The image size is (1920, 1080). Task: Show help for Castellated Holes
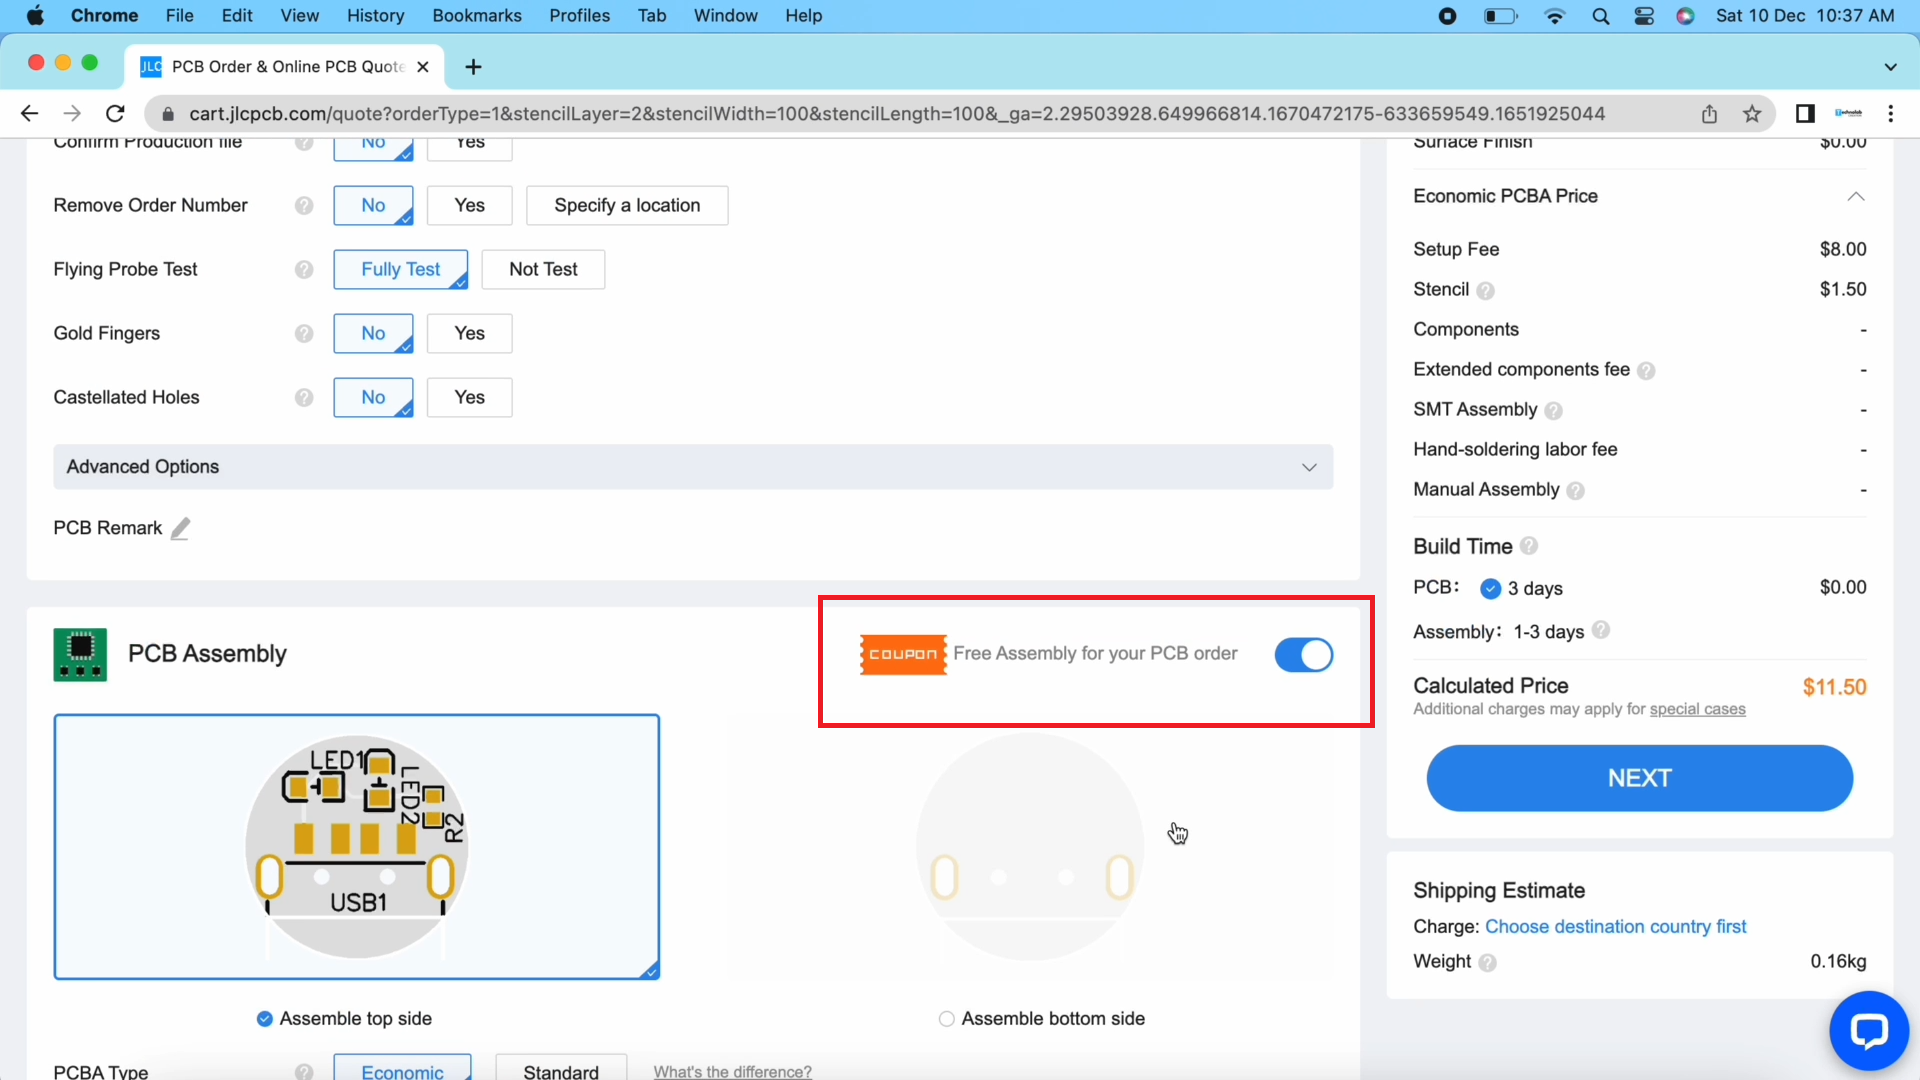tap(304, 398)
